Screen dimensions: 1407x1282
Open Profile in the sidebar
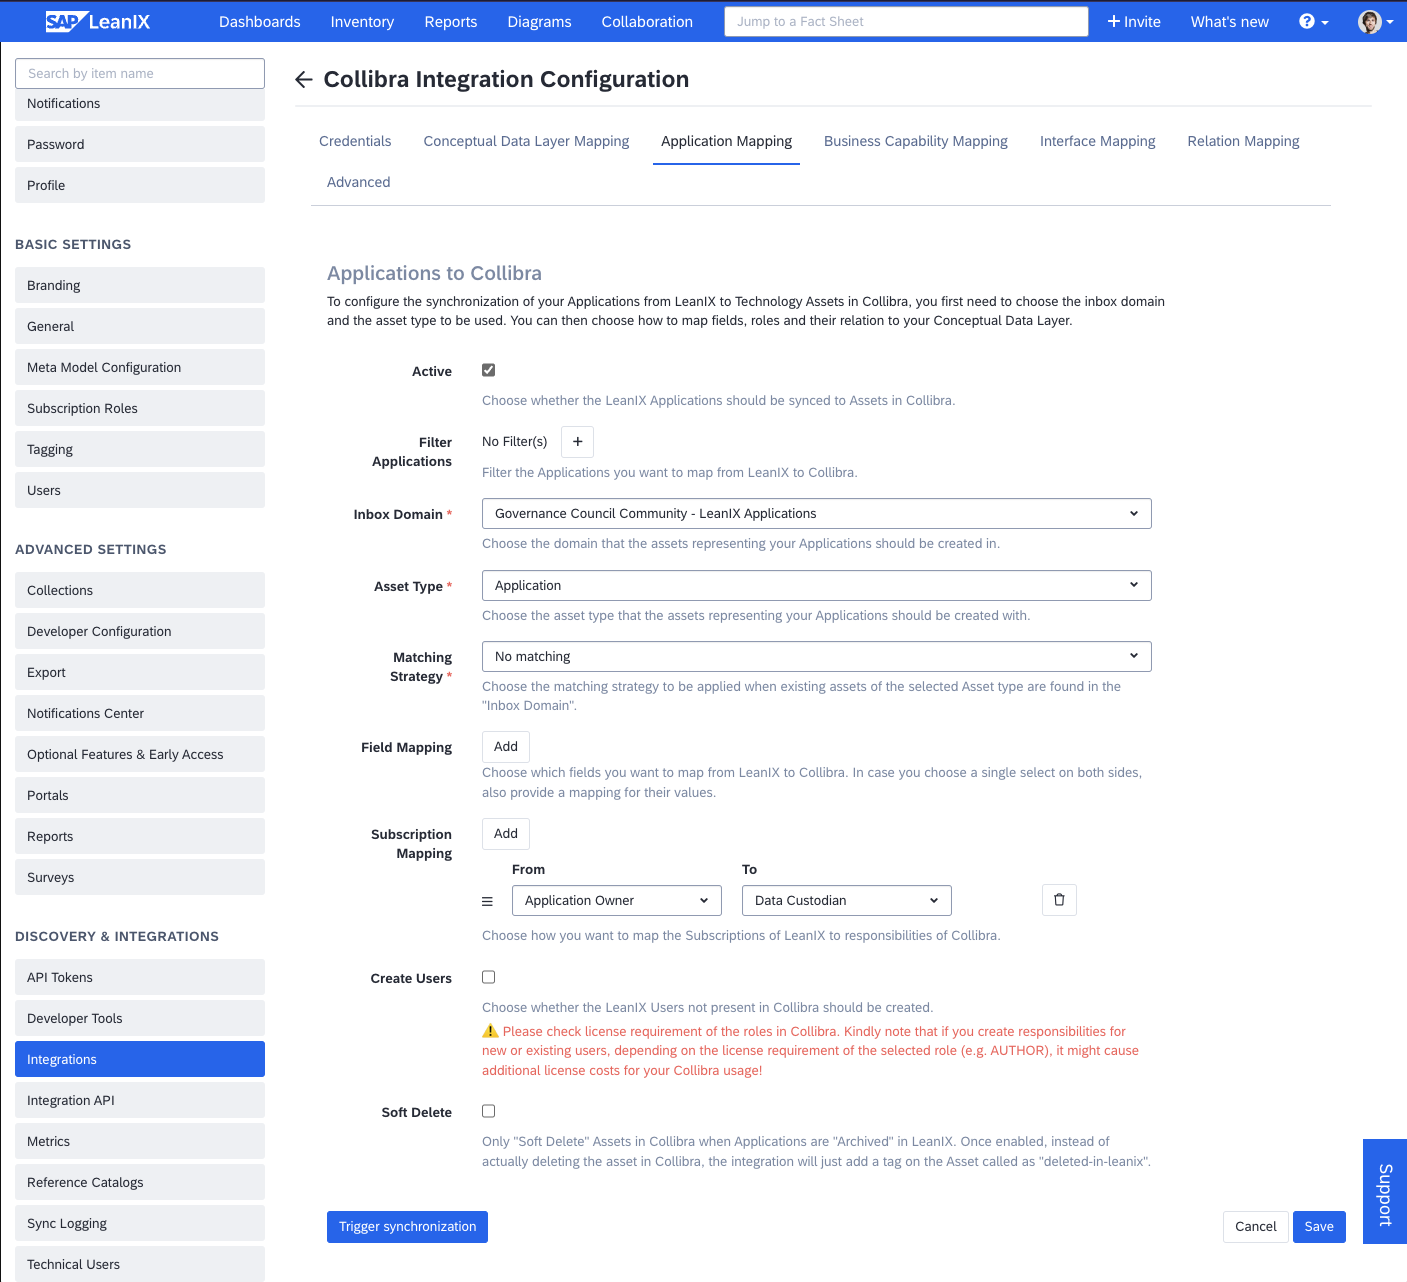[140, 185]
